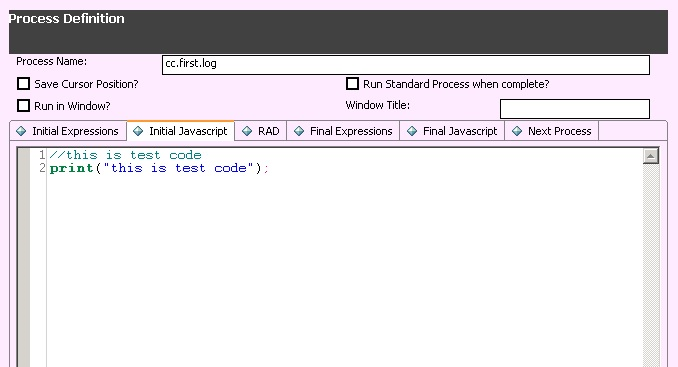678x367 pixels.
Task: Select the Final Expressions tab
Action: [x=343, y=131]
